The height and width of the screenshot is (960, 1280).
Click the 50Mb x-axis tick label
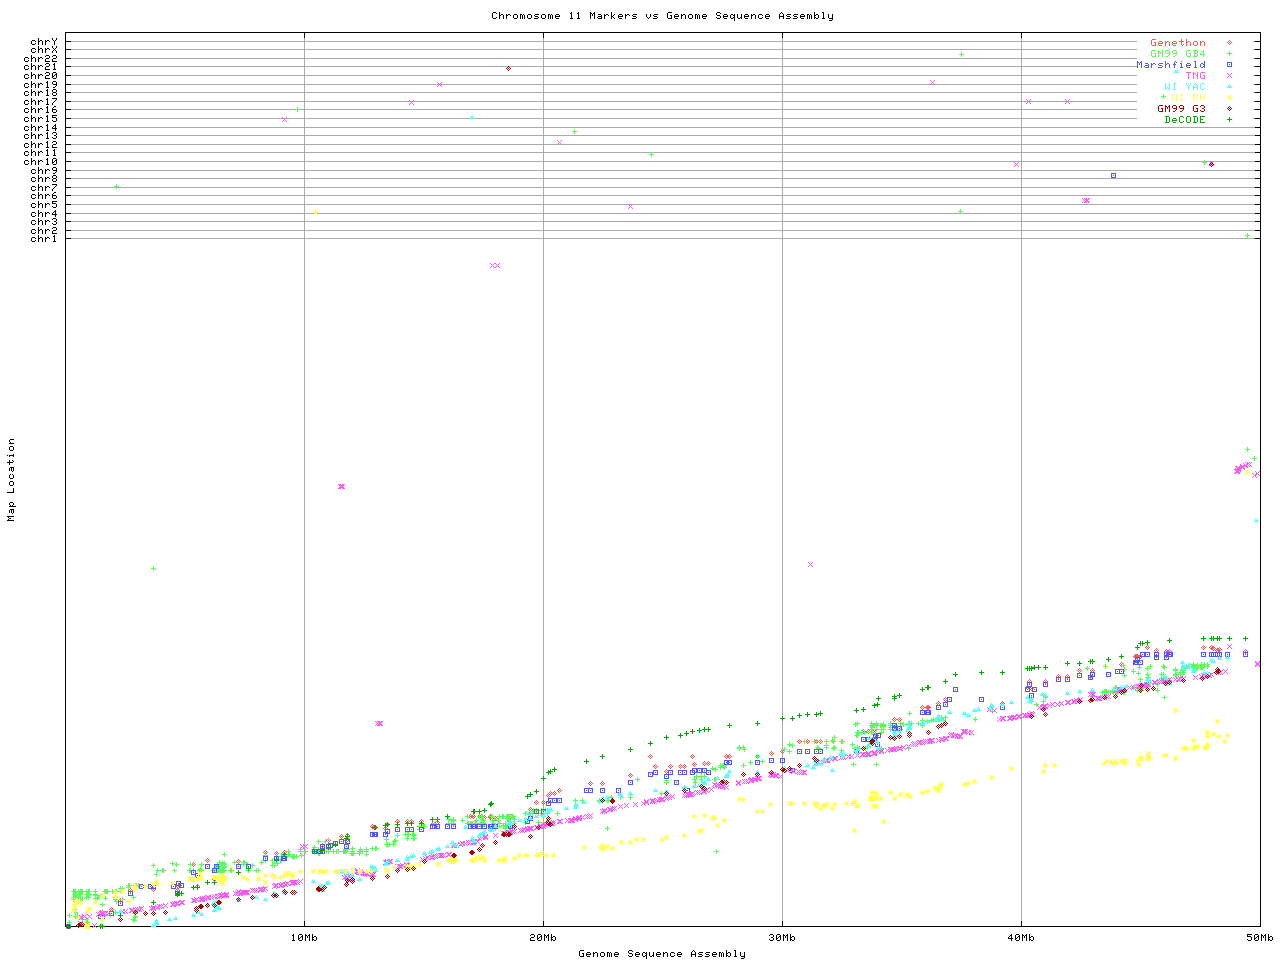click(x=1259, y=938)
